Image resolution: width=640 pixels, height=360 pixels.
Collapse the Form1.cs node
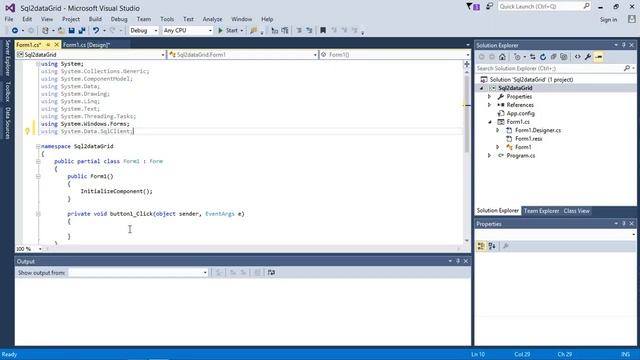coord(489,122)
